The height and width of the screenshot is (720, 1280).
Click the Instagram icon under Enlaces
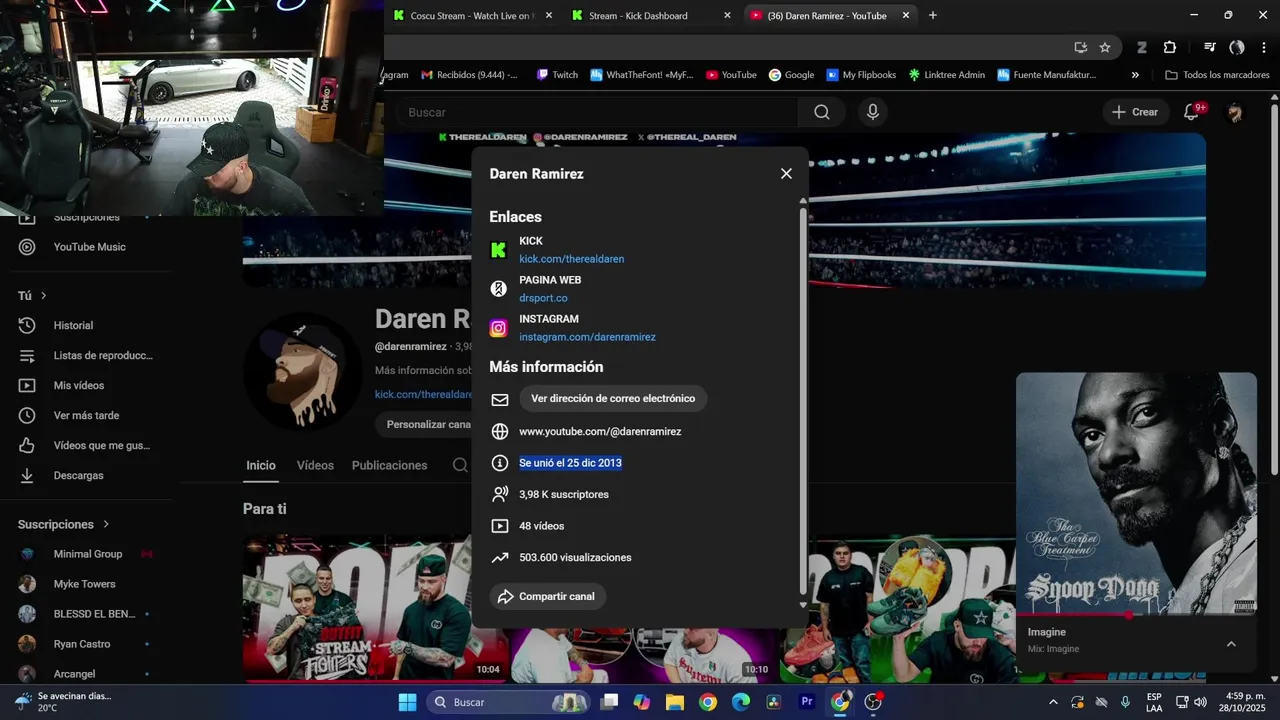point(498,328)
